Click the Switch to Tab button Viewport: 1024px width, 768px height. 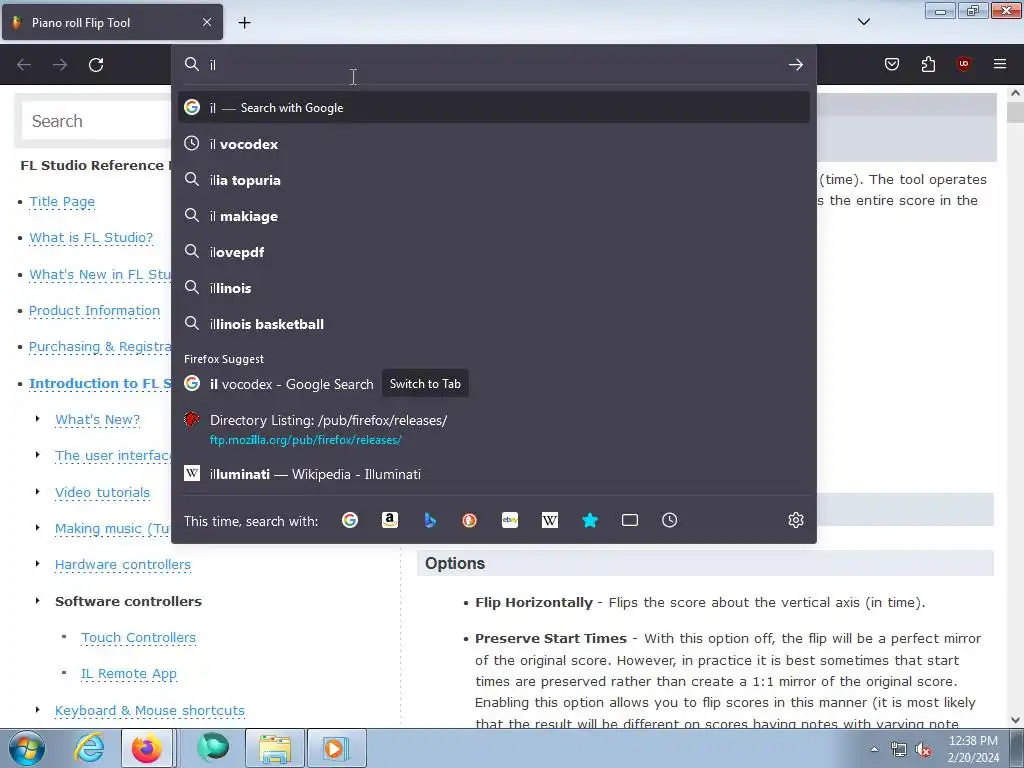tap(425, 383)
